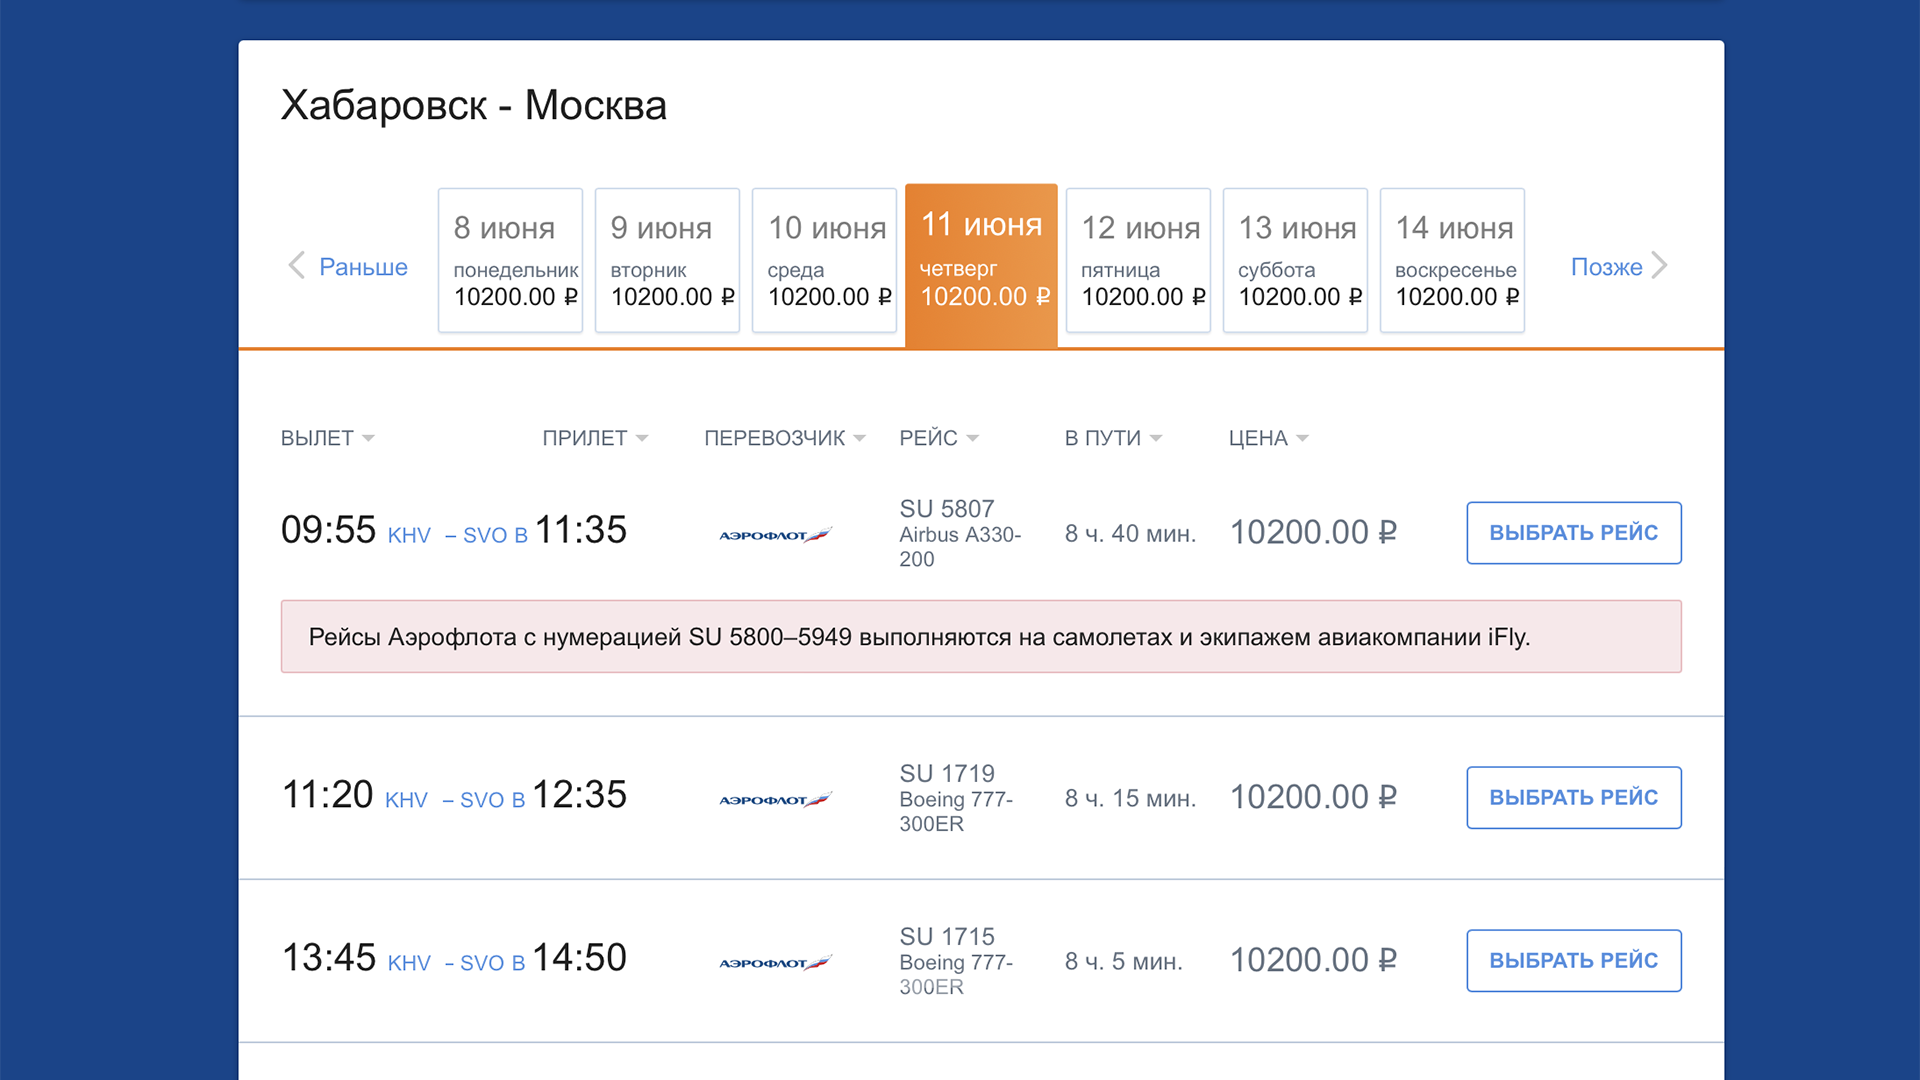Click ВЫБРАТЬ РЕЙС for the 09:55 flight
1920x1080 pixels.
pos(1573,533)
